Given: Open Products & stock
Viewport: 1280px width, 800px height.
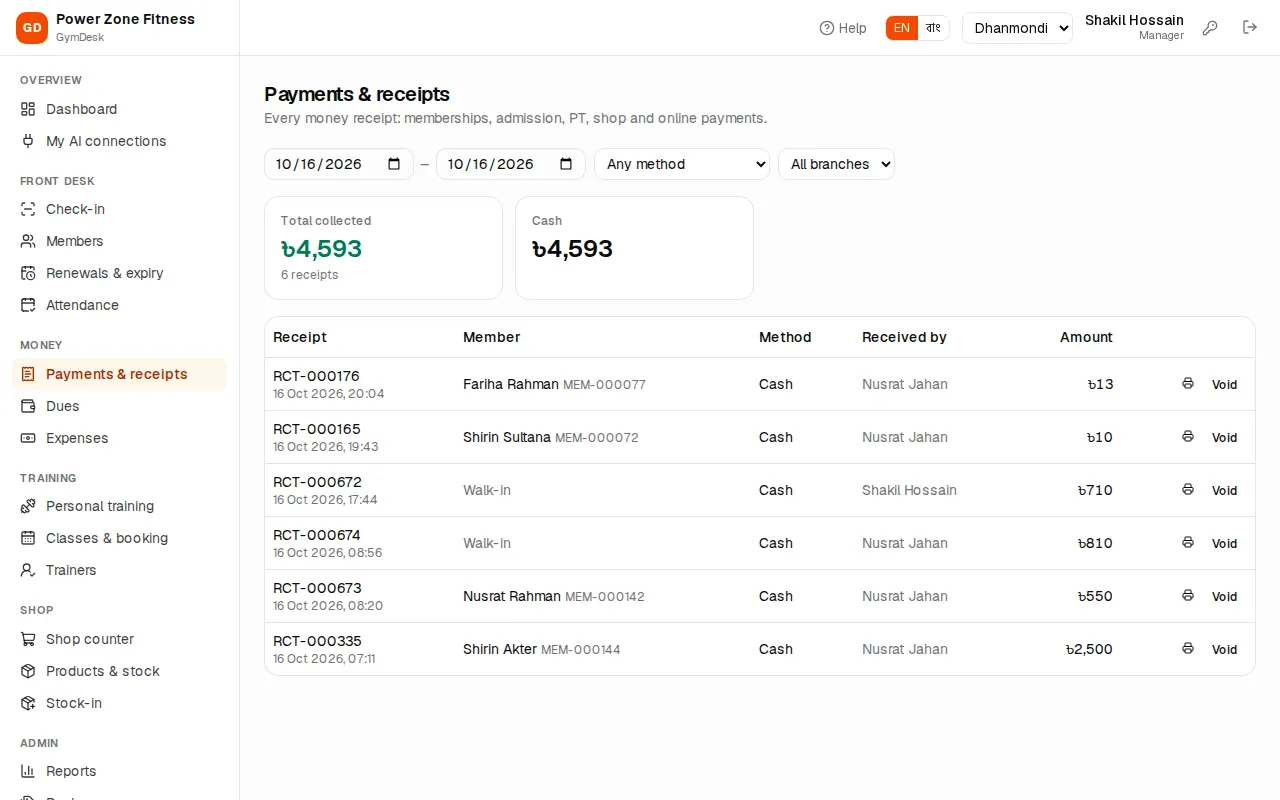Looking at the screenshot, I should point(120,671).
